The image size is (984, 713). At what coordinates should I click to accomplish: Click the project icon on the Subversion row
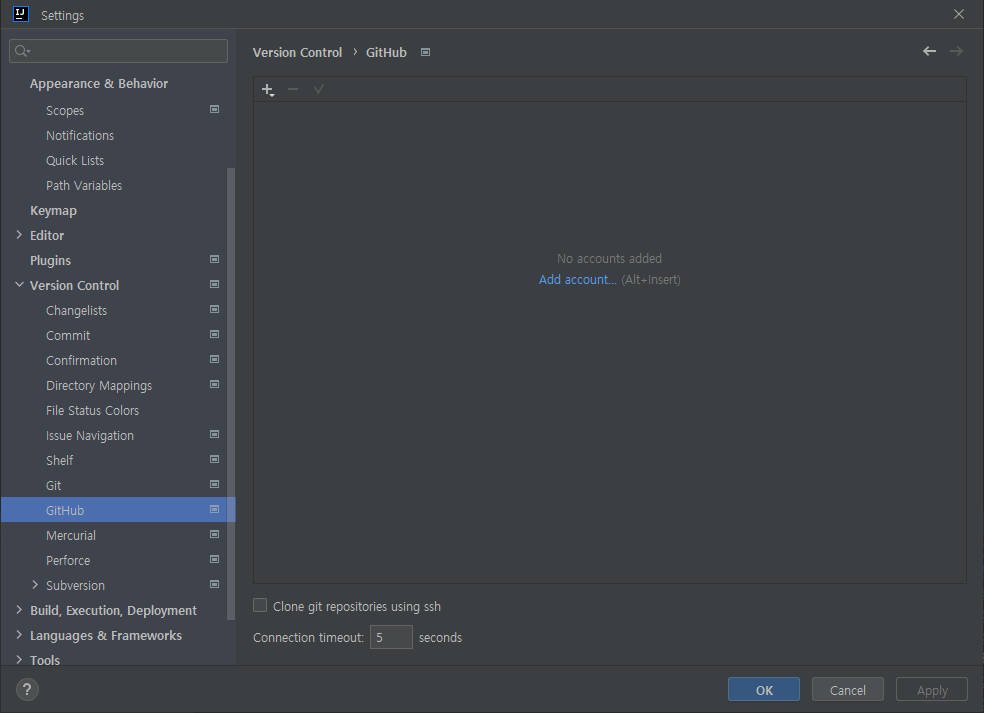(x=215, y=584)
